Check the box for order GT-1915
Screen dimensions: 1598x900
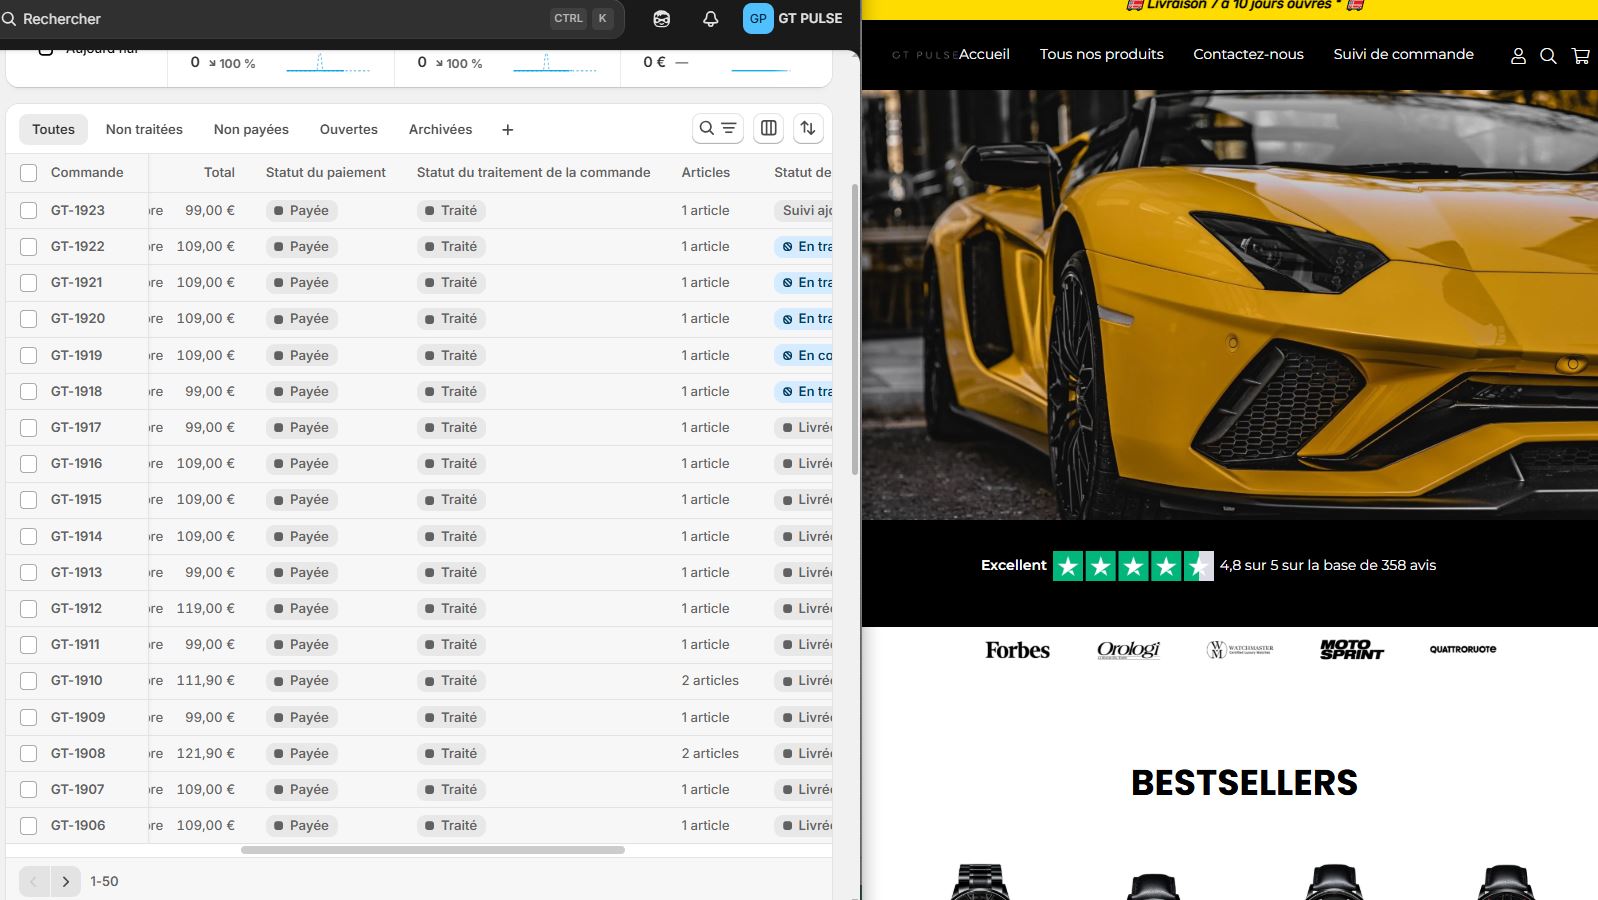[29, 500]
